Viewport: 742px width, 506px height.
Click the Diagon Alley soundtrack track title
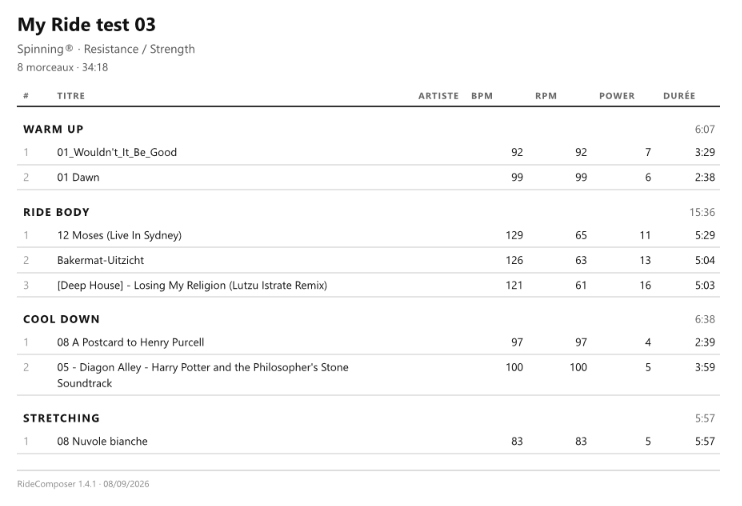click(x=203, y=375)
